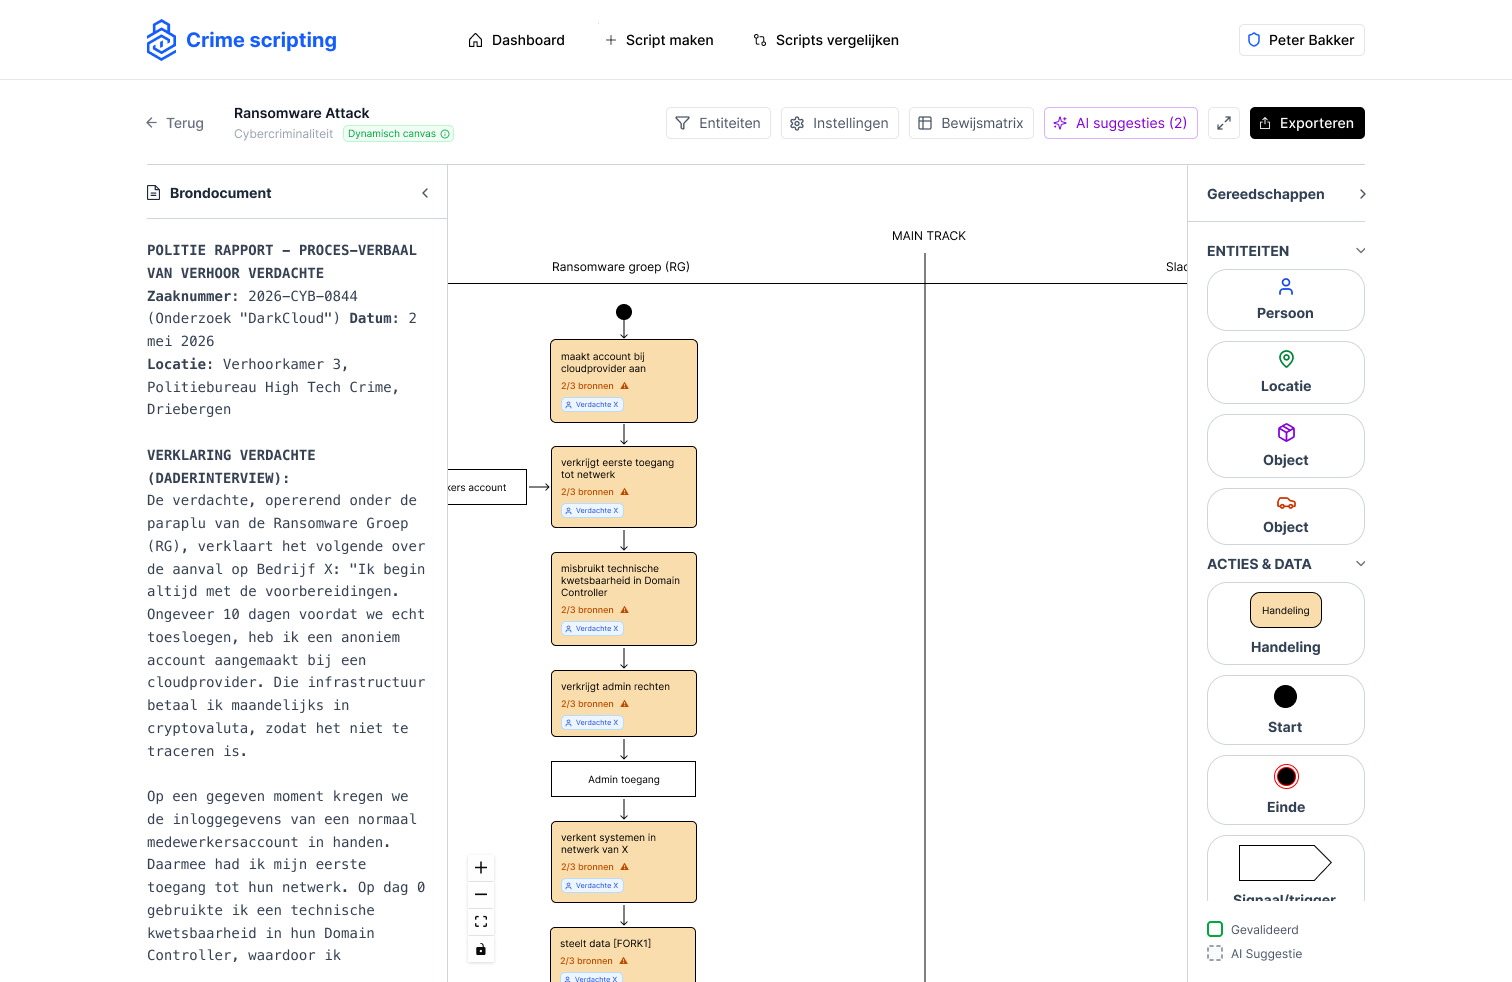The width and height of the screenshot is (1512, 982).
Task: Toggle the Gevalideerd legend checkbox
Action: (x=1215, y=930)
